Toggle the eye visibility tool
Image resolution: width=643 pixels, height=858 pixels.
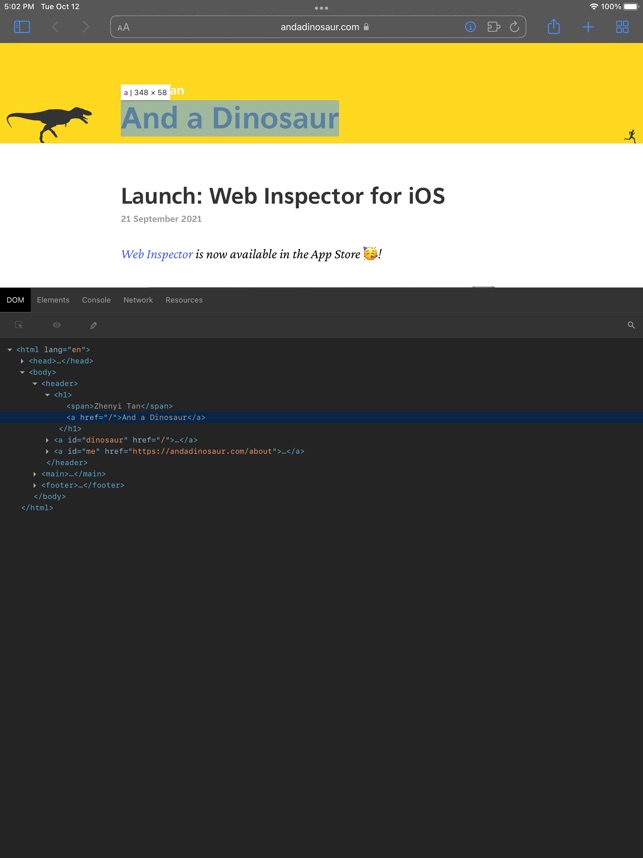pos(56,325)
